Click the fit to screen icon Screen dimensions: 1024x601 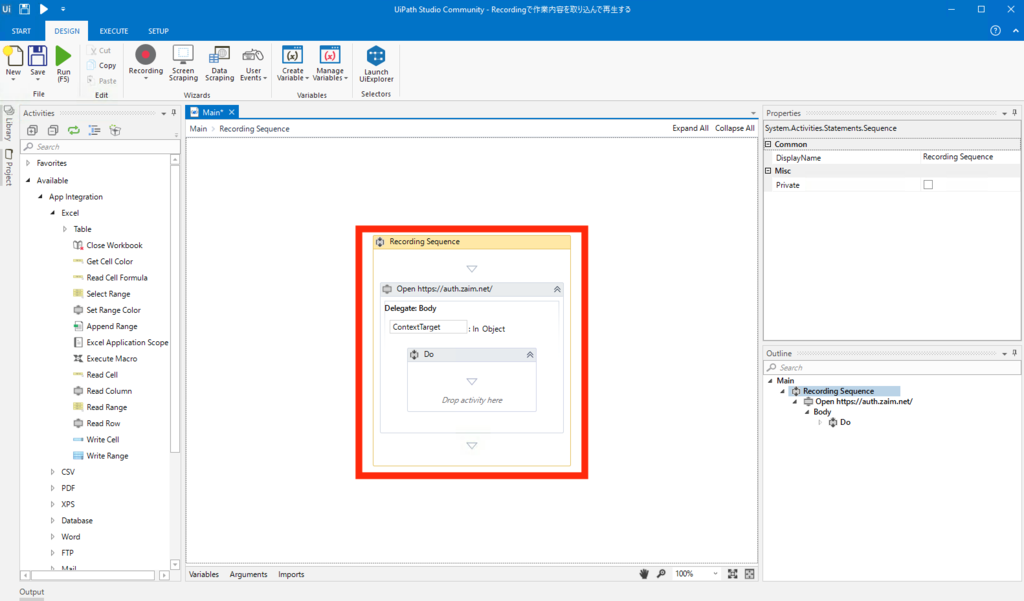733,574
